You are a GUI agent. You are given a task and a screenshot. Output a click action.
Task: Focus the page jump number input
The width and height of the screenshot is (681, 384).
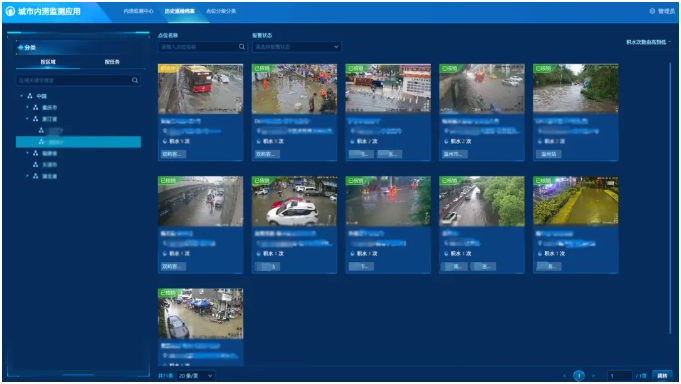pyautogui.click(x=620, y=376)
